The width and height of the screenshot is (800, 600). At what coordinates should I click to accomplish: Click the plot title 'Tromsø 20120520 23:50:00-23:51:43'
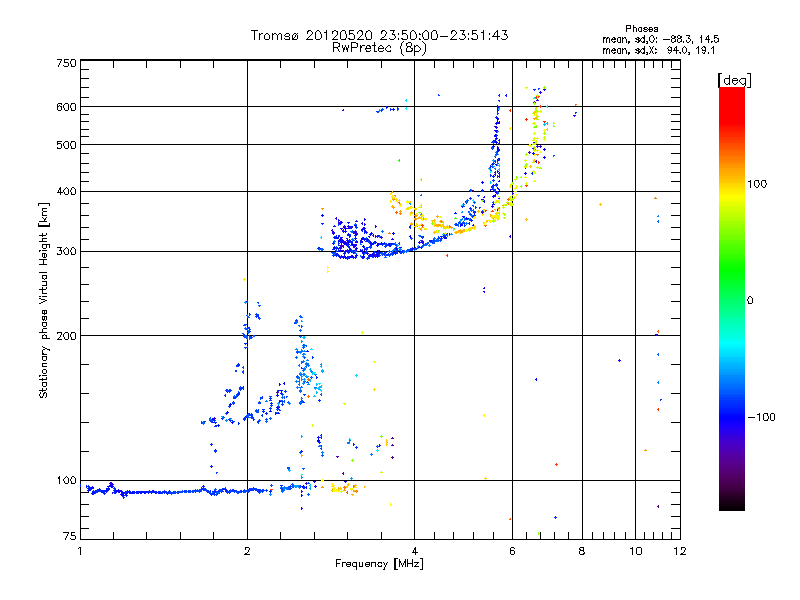tap(379, 35)
